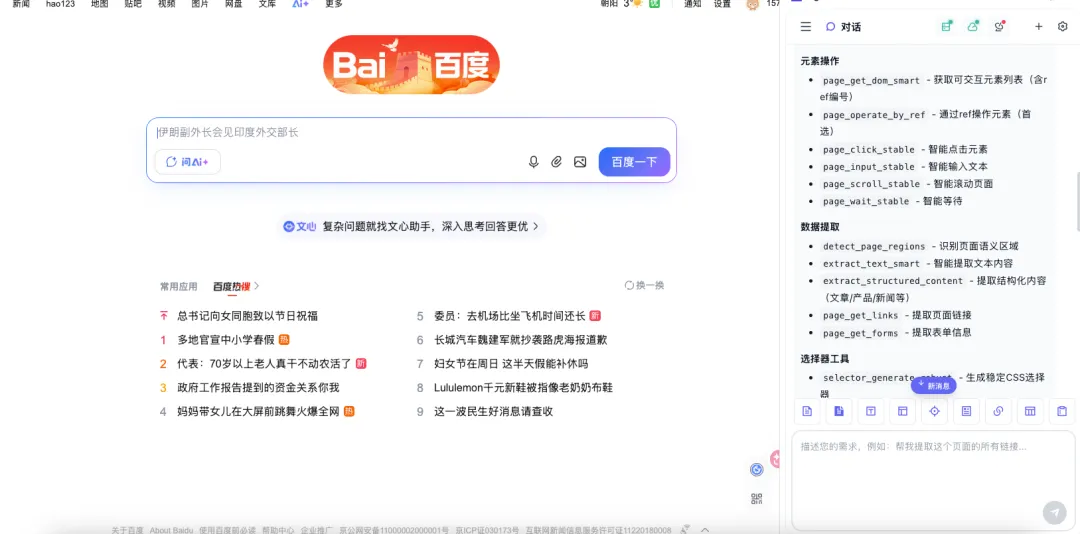Click the blue circular assistant icon above QR code

coord(757,469)
